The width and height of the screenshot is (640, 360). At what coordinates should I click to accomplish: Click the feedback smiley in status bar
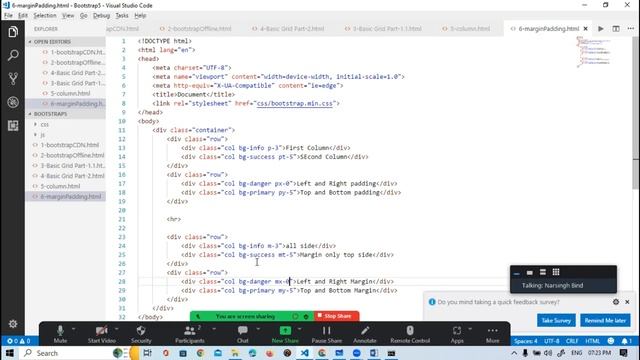(611, 341)
